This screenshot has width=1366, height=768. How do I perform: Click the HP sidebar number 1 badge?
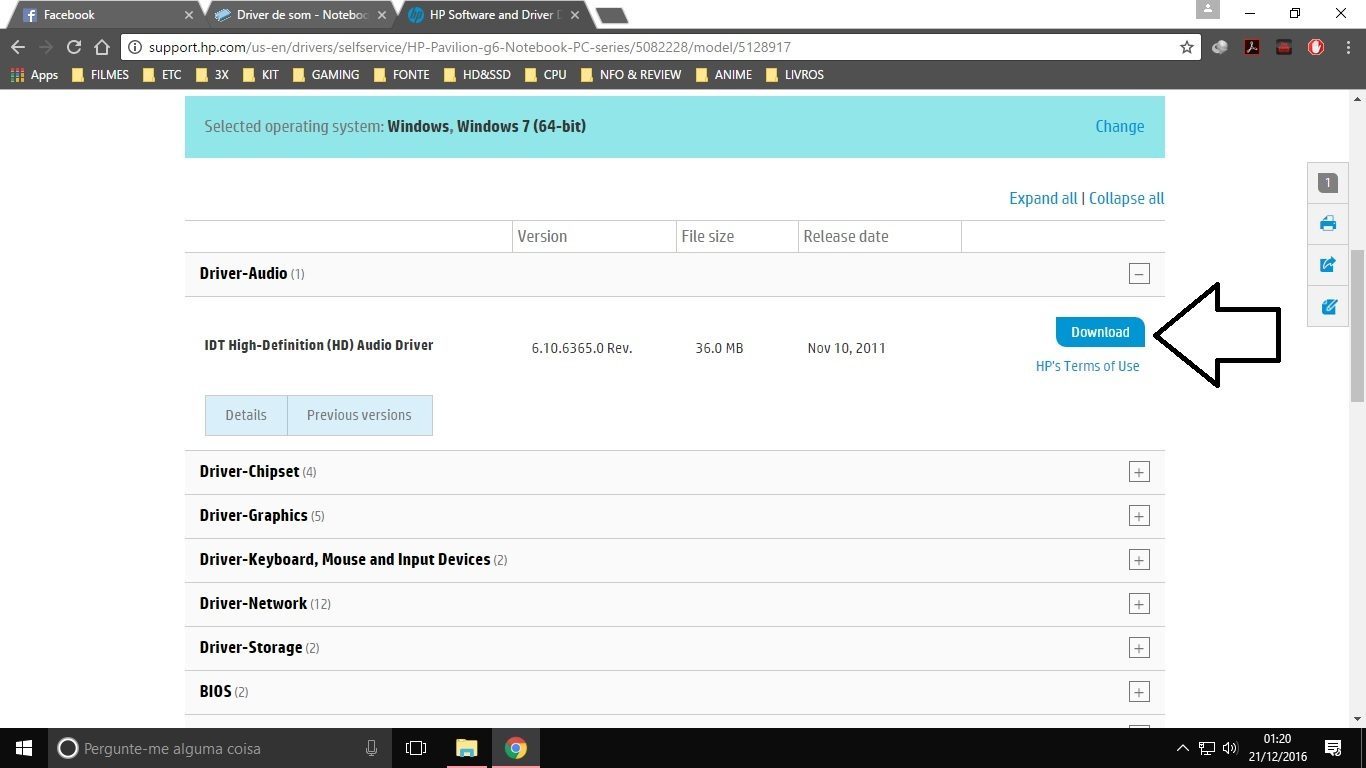click(x=1328, y=183)
